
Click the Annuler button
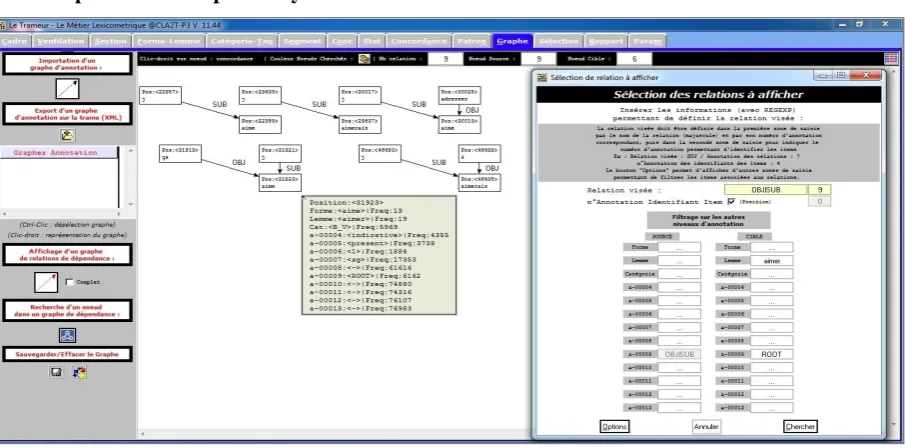point(706,427)
